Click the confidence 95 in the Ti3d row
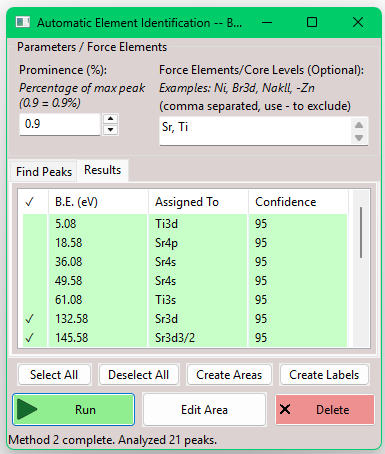385x454 pixels. (298, 224)
